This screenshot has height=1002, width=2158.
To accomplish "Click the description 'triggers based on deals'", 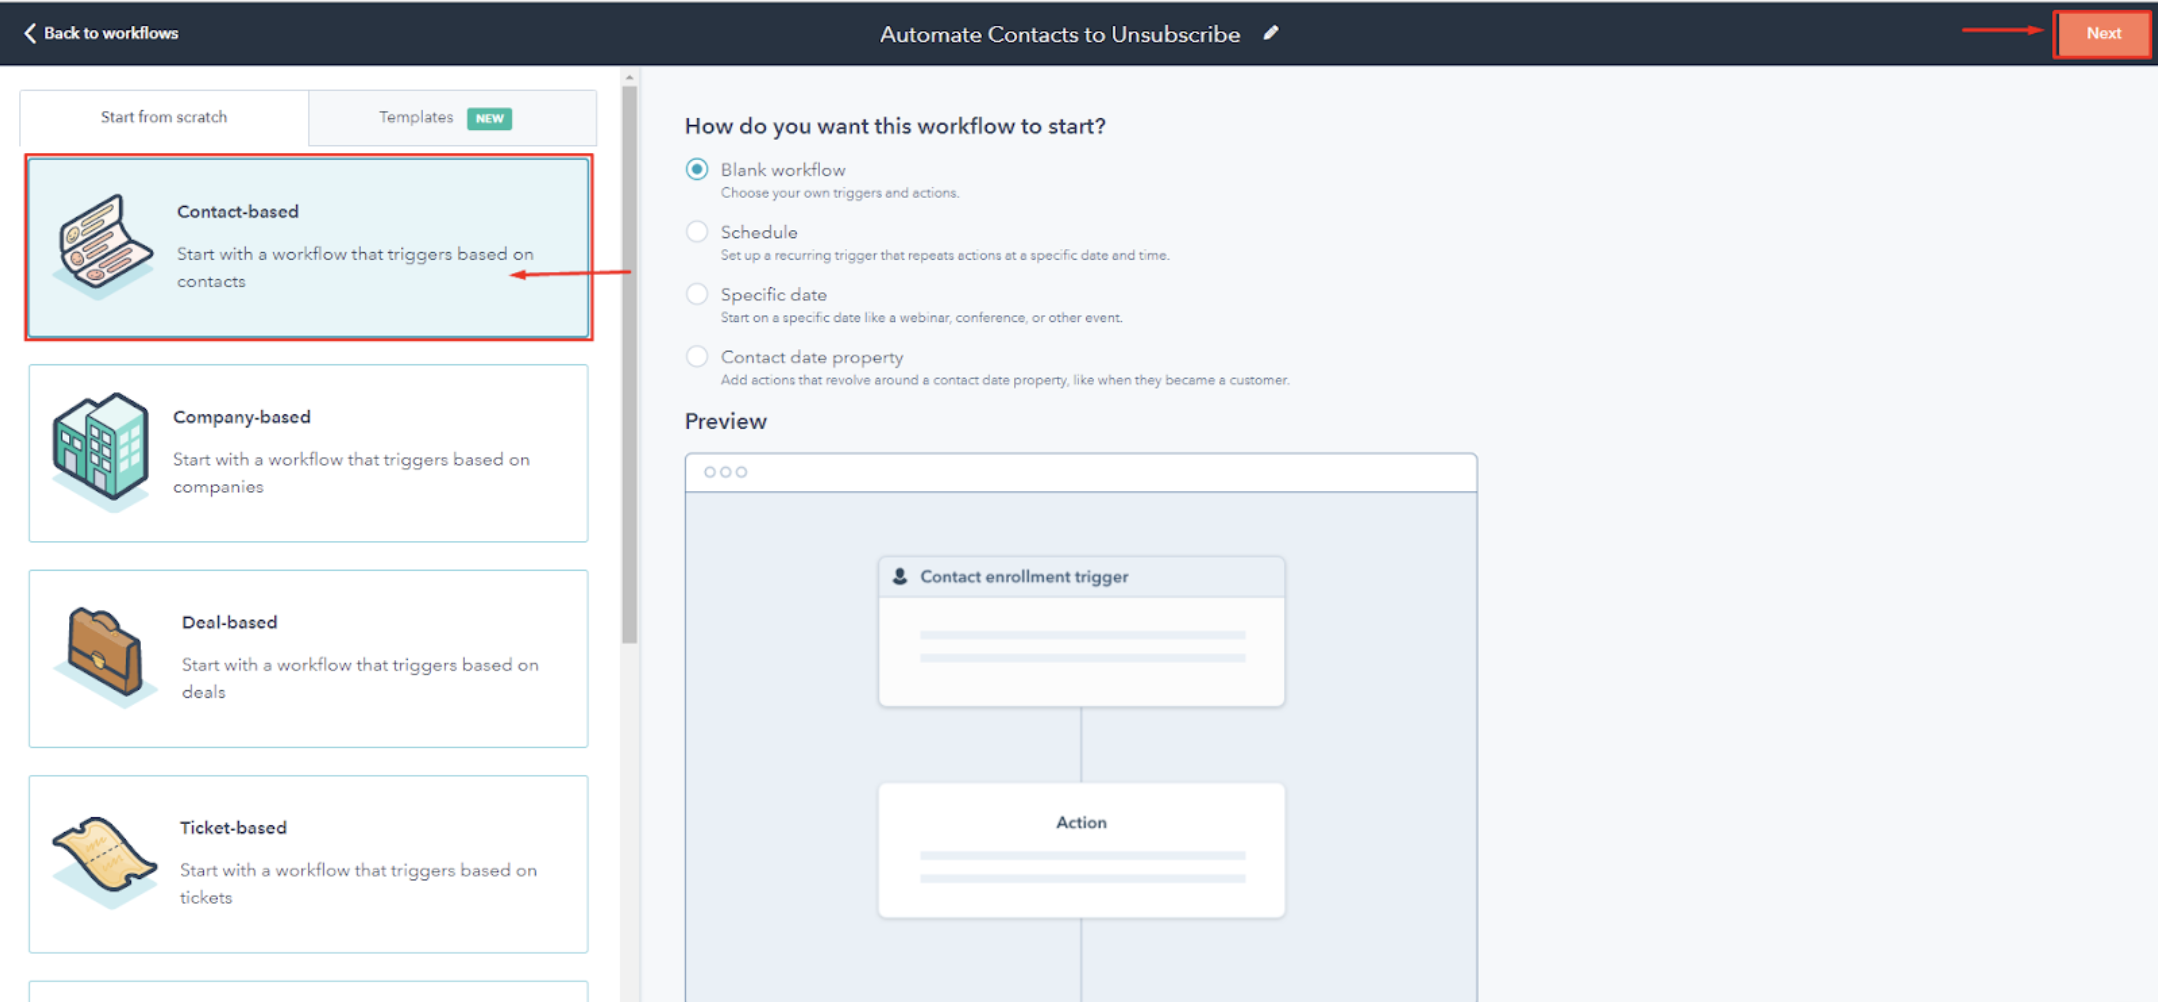I will tap(360, 678).
